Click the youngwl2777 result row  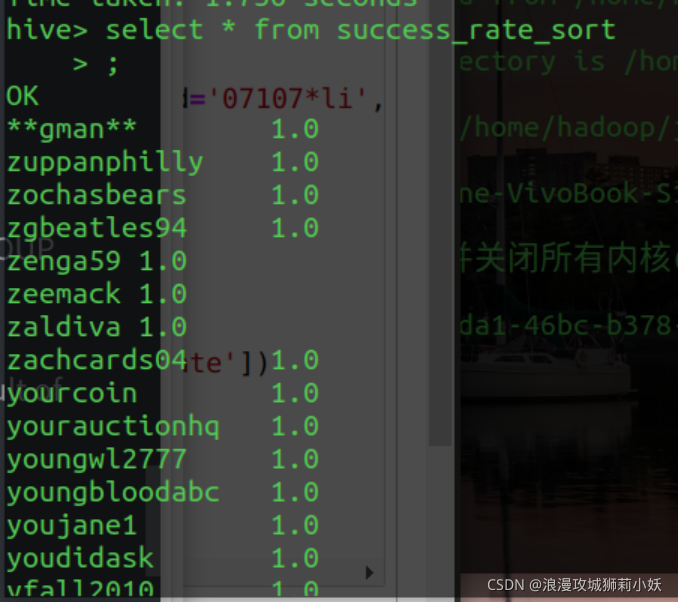pos(163,460)
